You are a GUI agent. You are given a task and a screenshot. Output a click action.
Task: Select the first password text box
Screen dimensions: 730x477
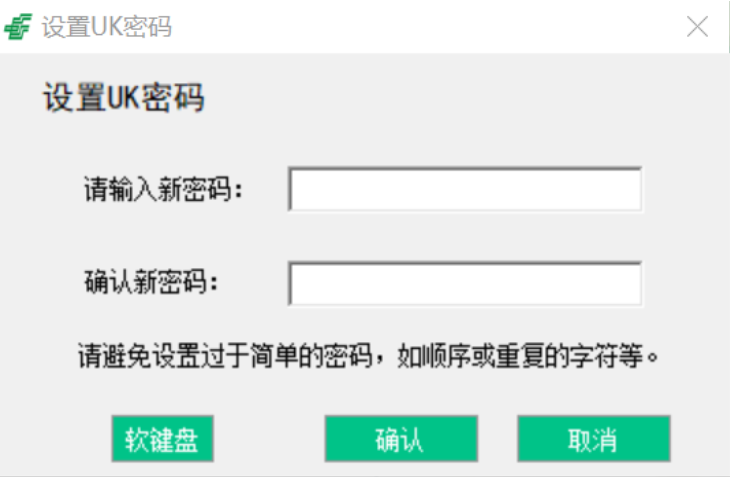(465, 189)
